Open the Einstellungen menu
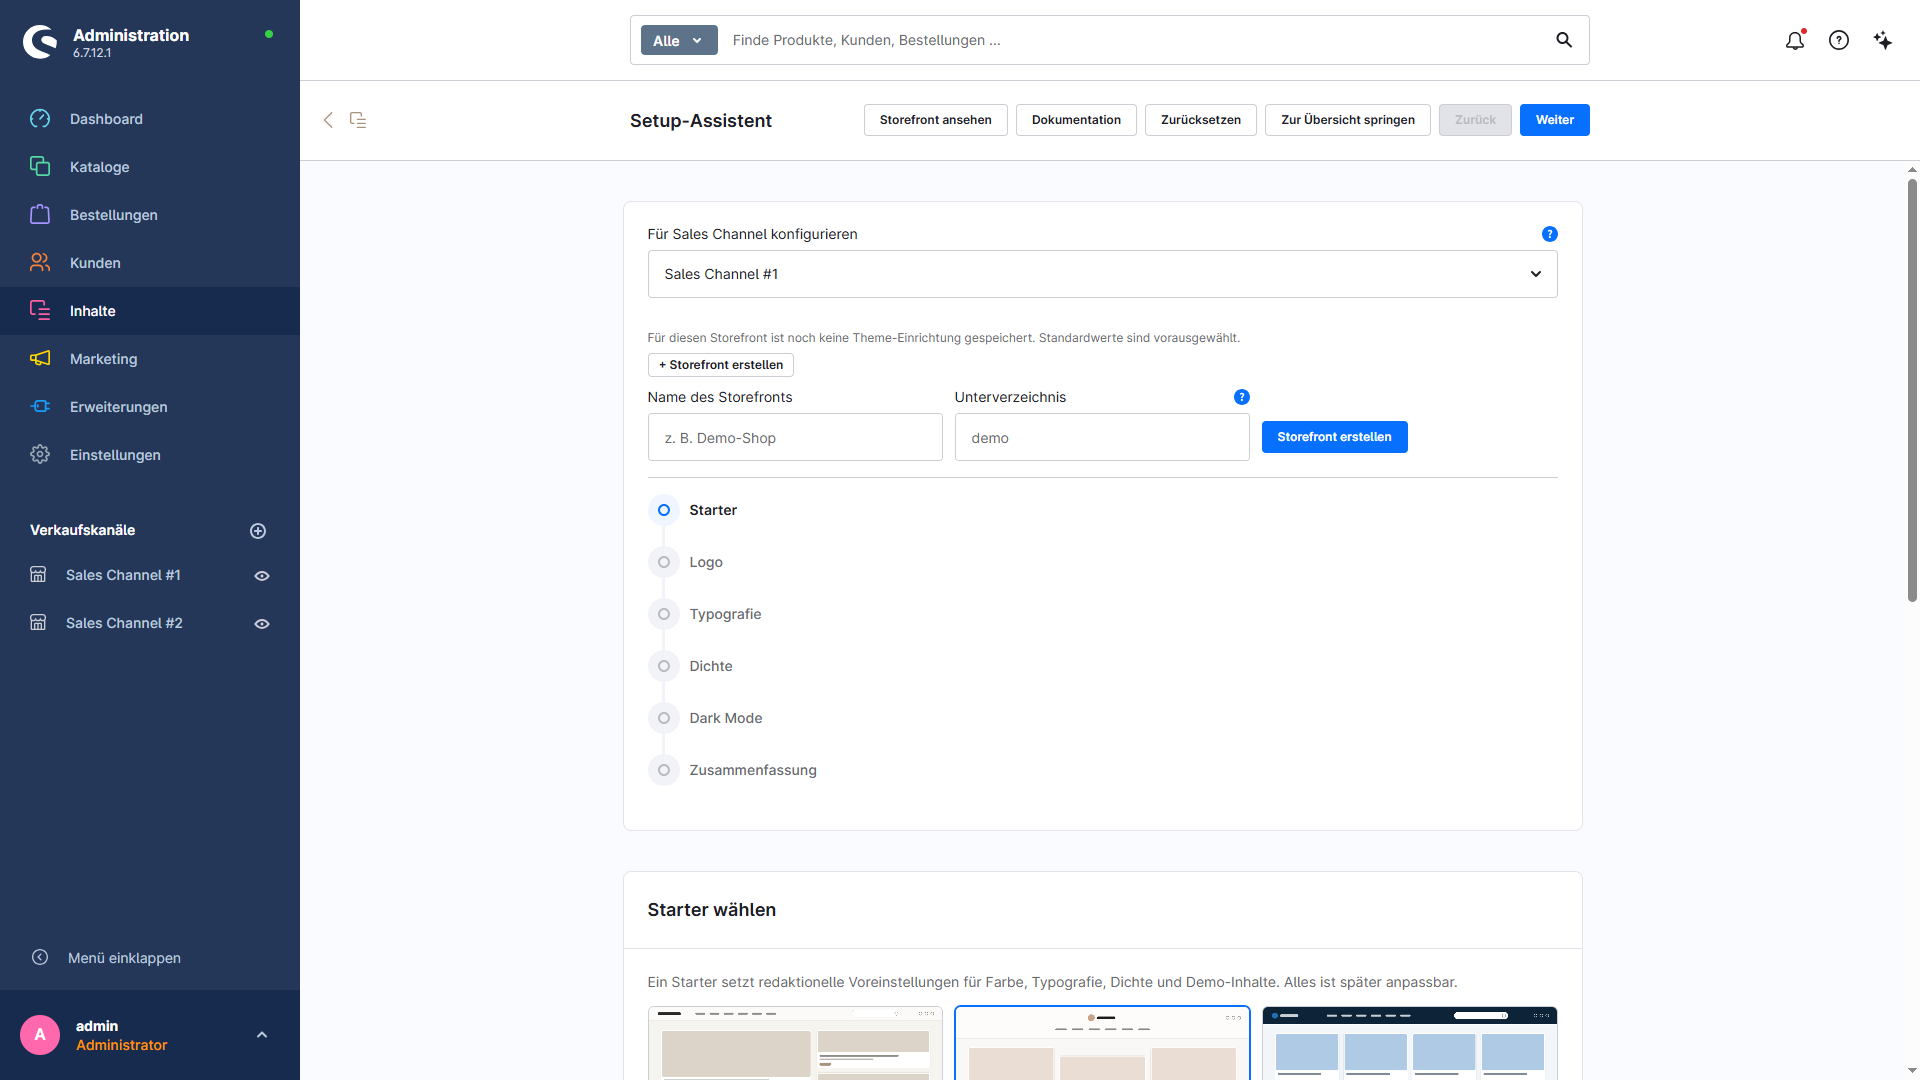1920x1080 pixels. (150, 455)
